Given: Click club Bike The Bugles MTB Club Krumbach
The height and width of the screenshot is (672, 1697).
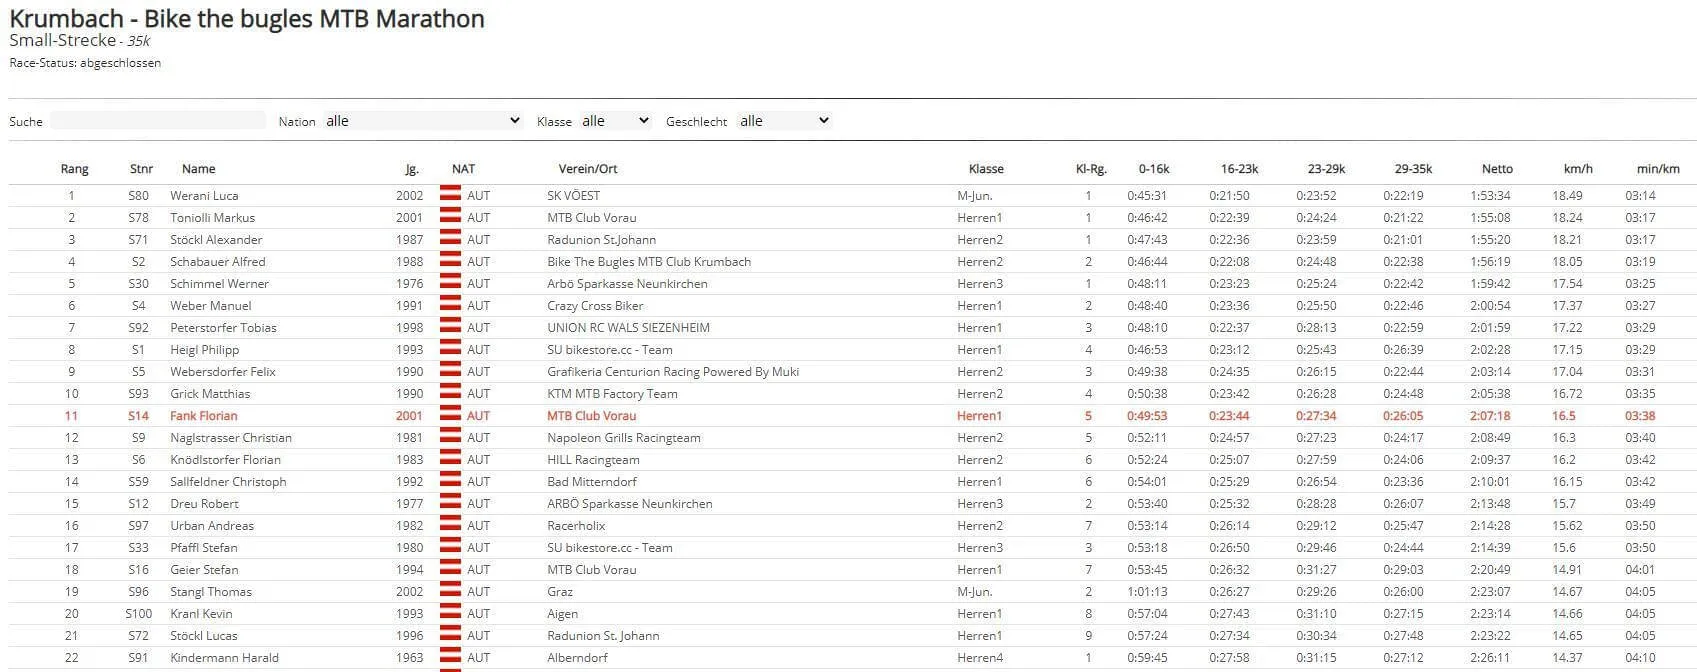Looking at the screenshot, I should pos(649,262).
